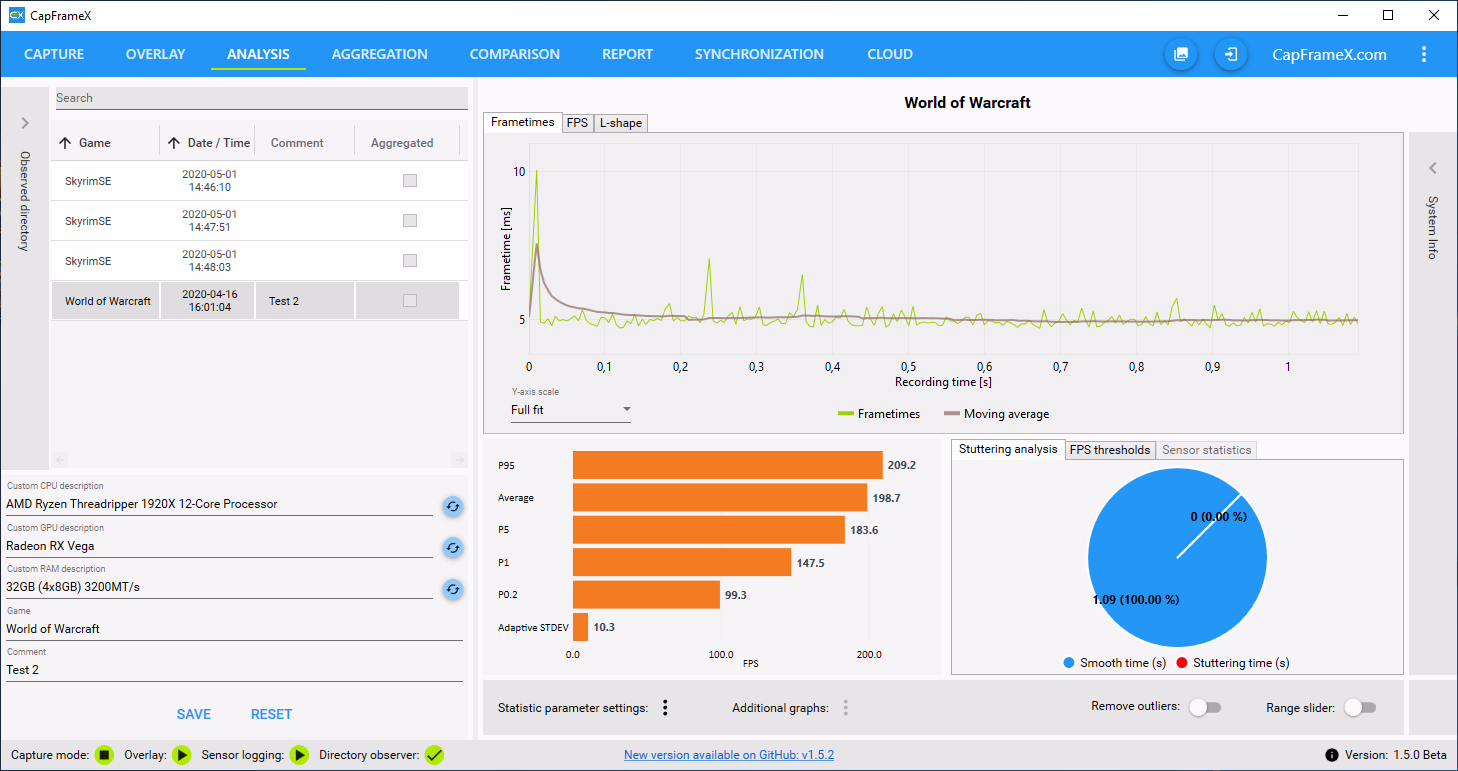Expand the Observed directory panel

click(25, 123)
